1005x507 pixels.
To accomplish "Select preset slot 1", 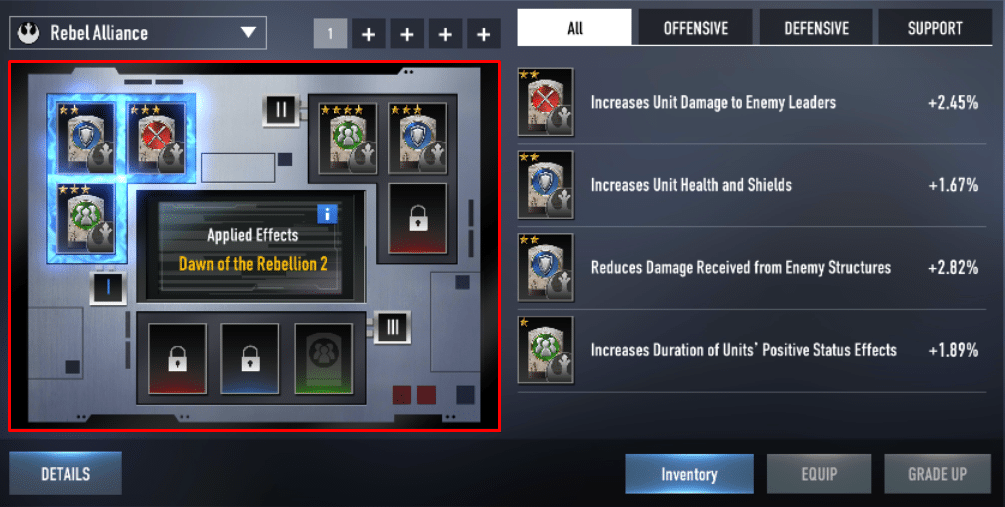I will [330, 33].
